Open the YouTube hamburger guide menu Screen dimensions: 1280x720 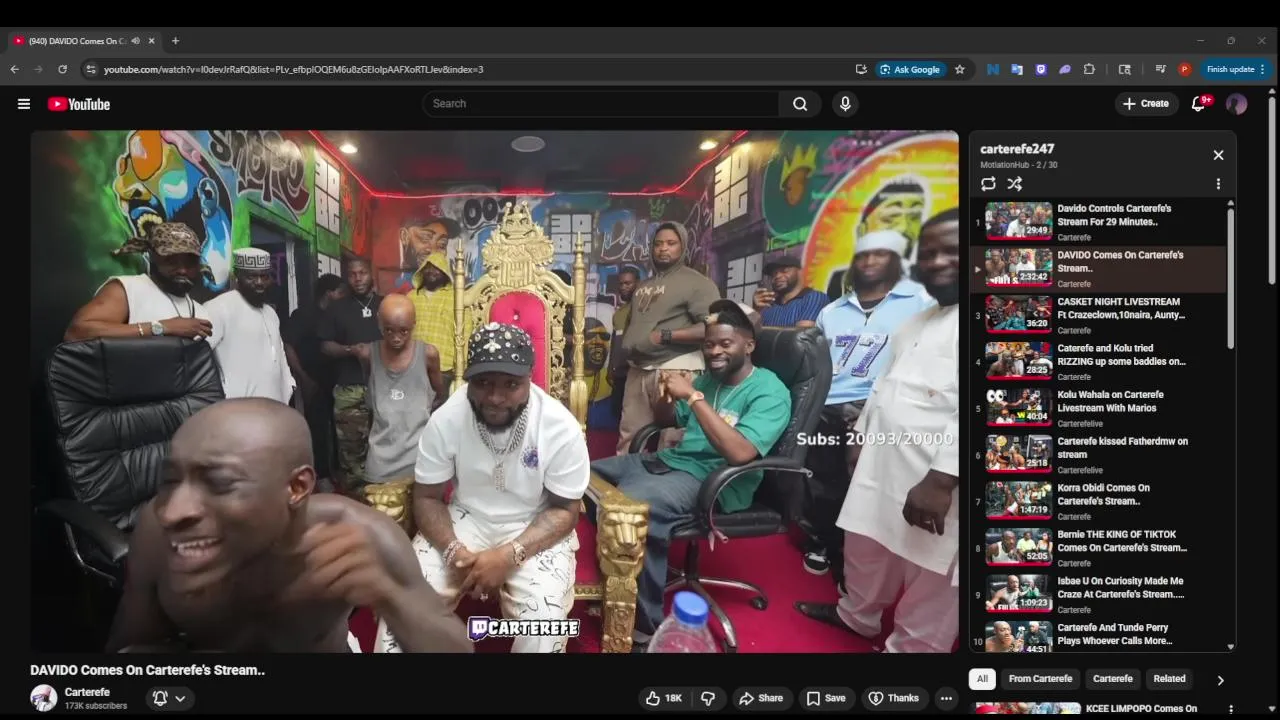click(x=24, y=104)
